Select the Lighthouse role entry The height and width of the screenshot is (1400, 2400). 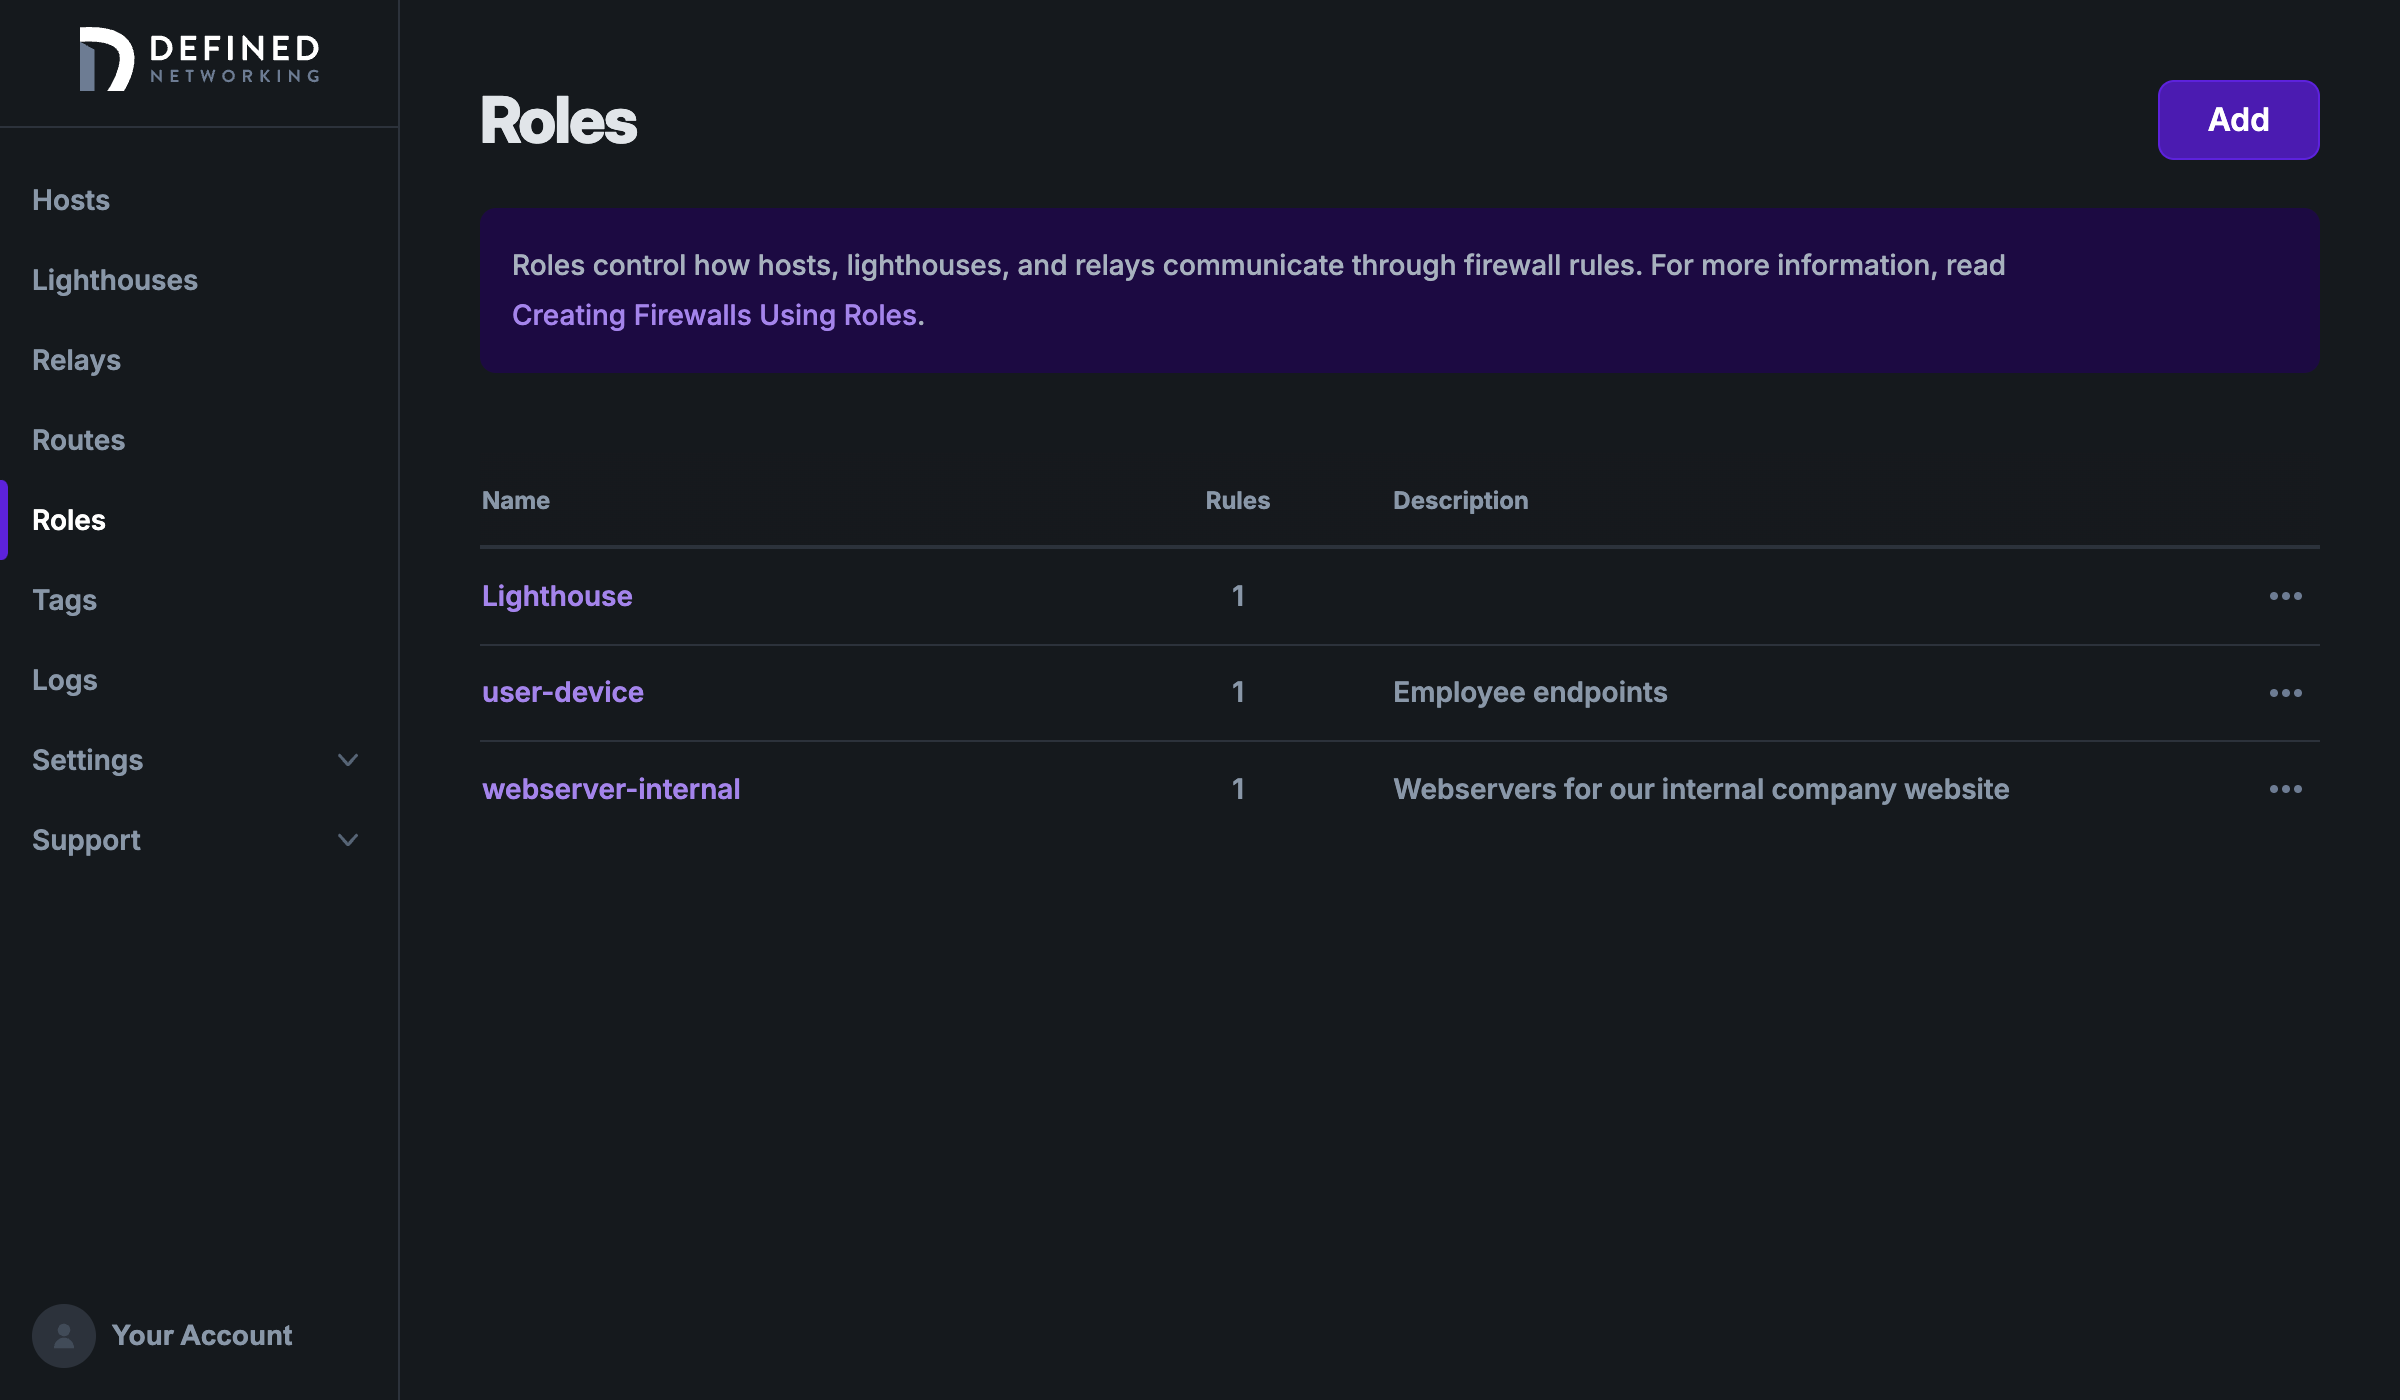pyautogui.click(x=557, y=593)
